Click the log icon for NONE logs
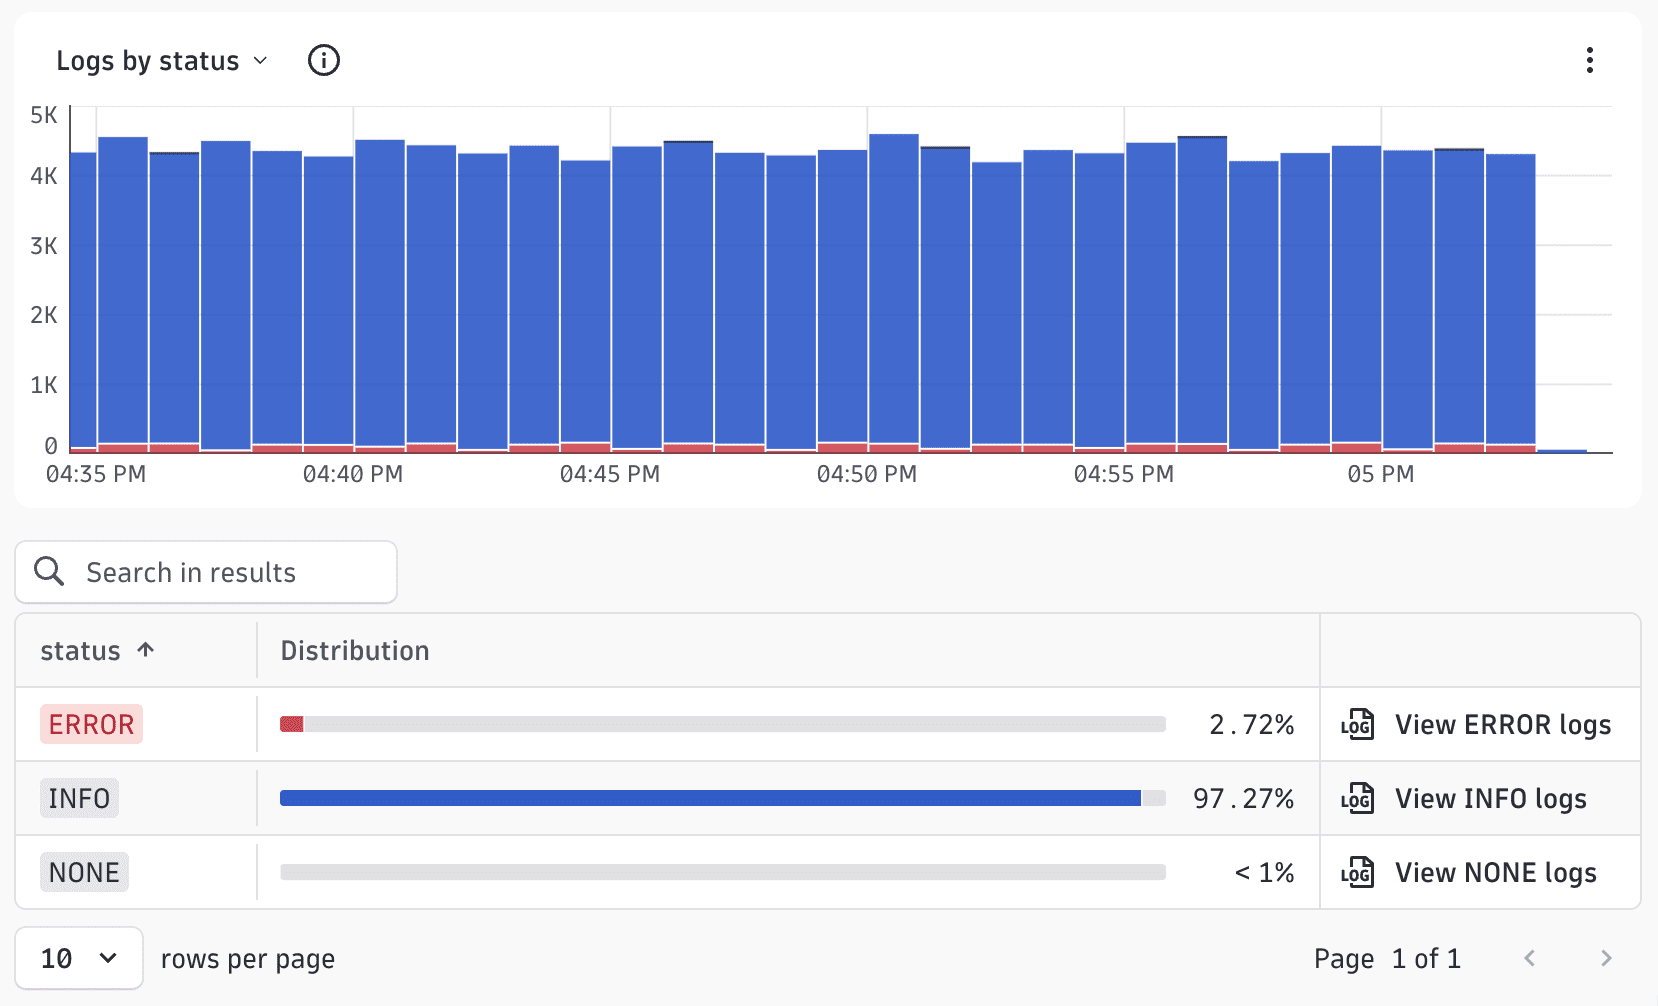 click(x=1357, y=872)
